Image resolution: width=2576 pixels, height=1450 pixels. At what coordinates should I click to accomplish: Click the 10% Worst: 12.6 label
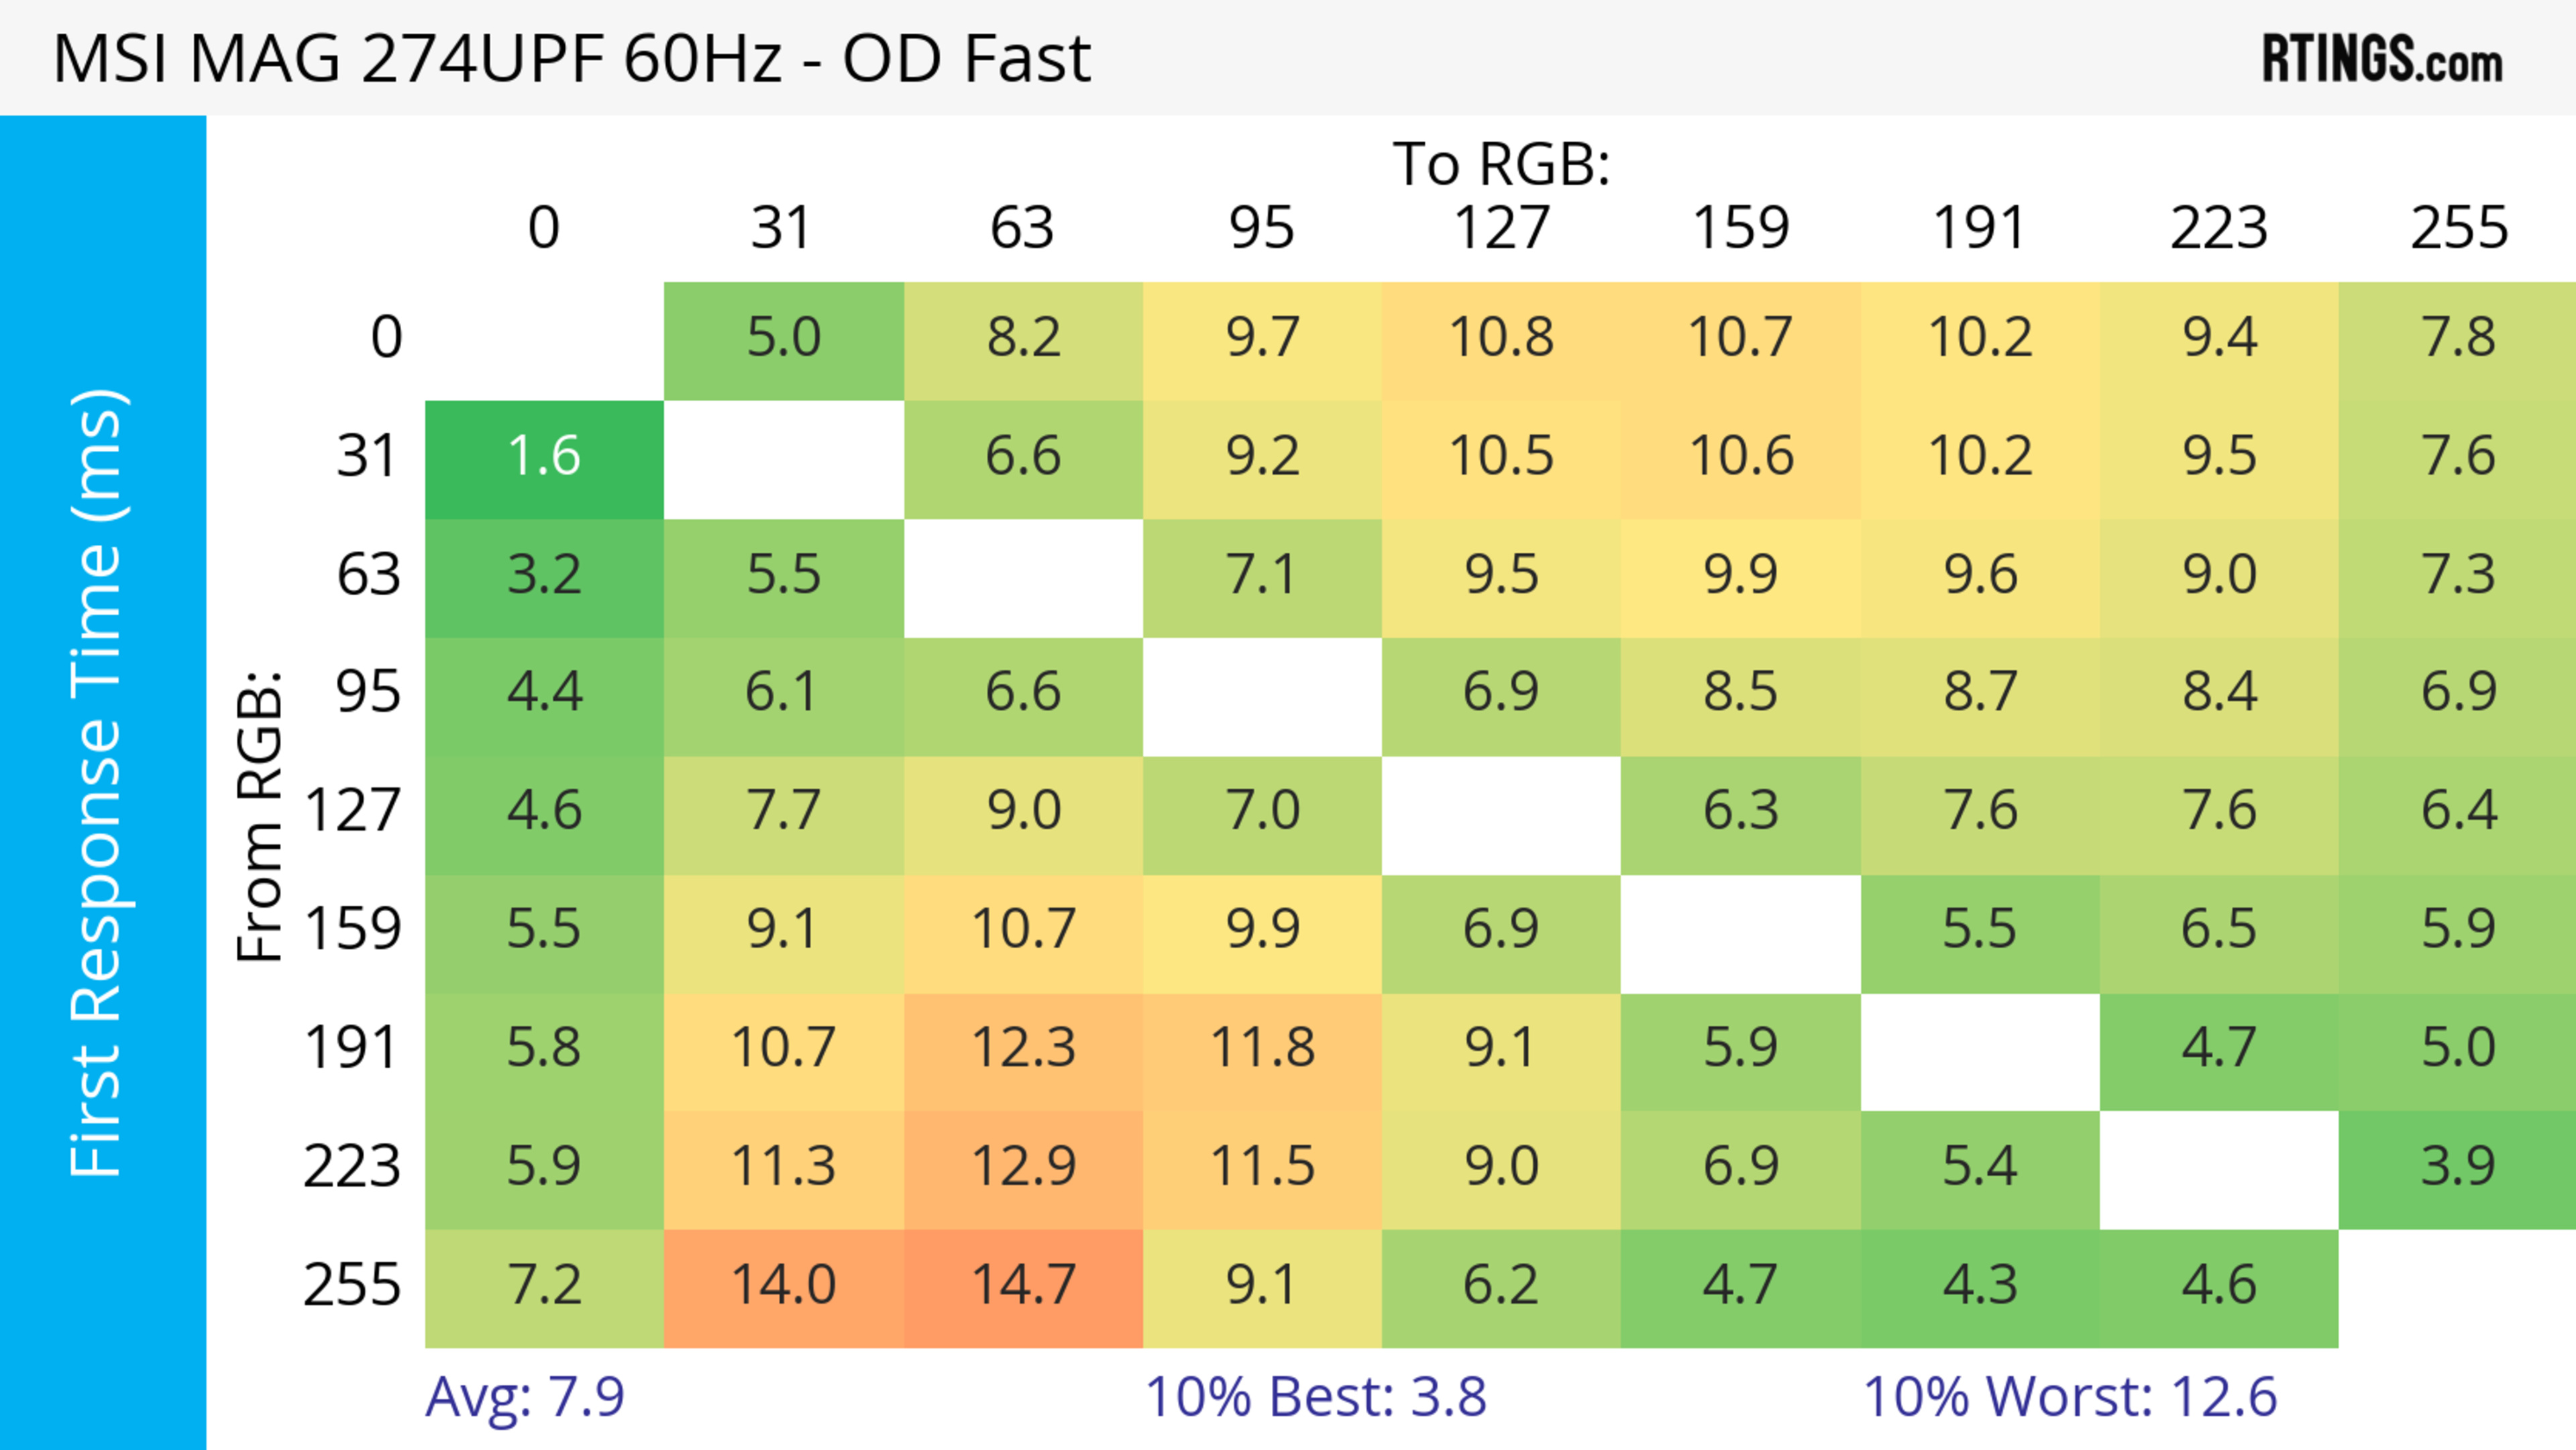[2070, 1397]
